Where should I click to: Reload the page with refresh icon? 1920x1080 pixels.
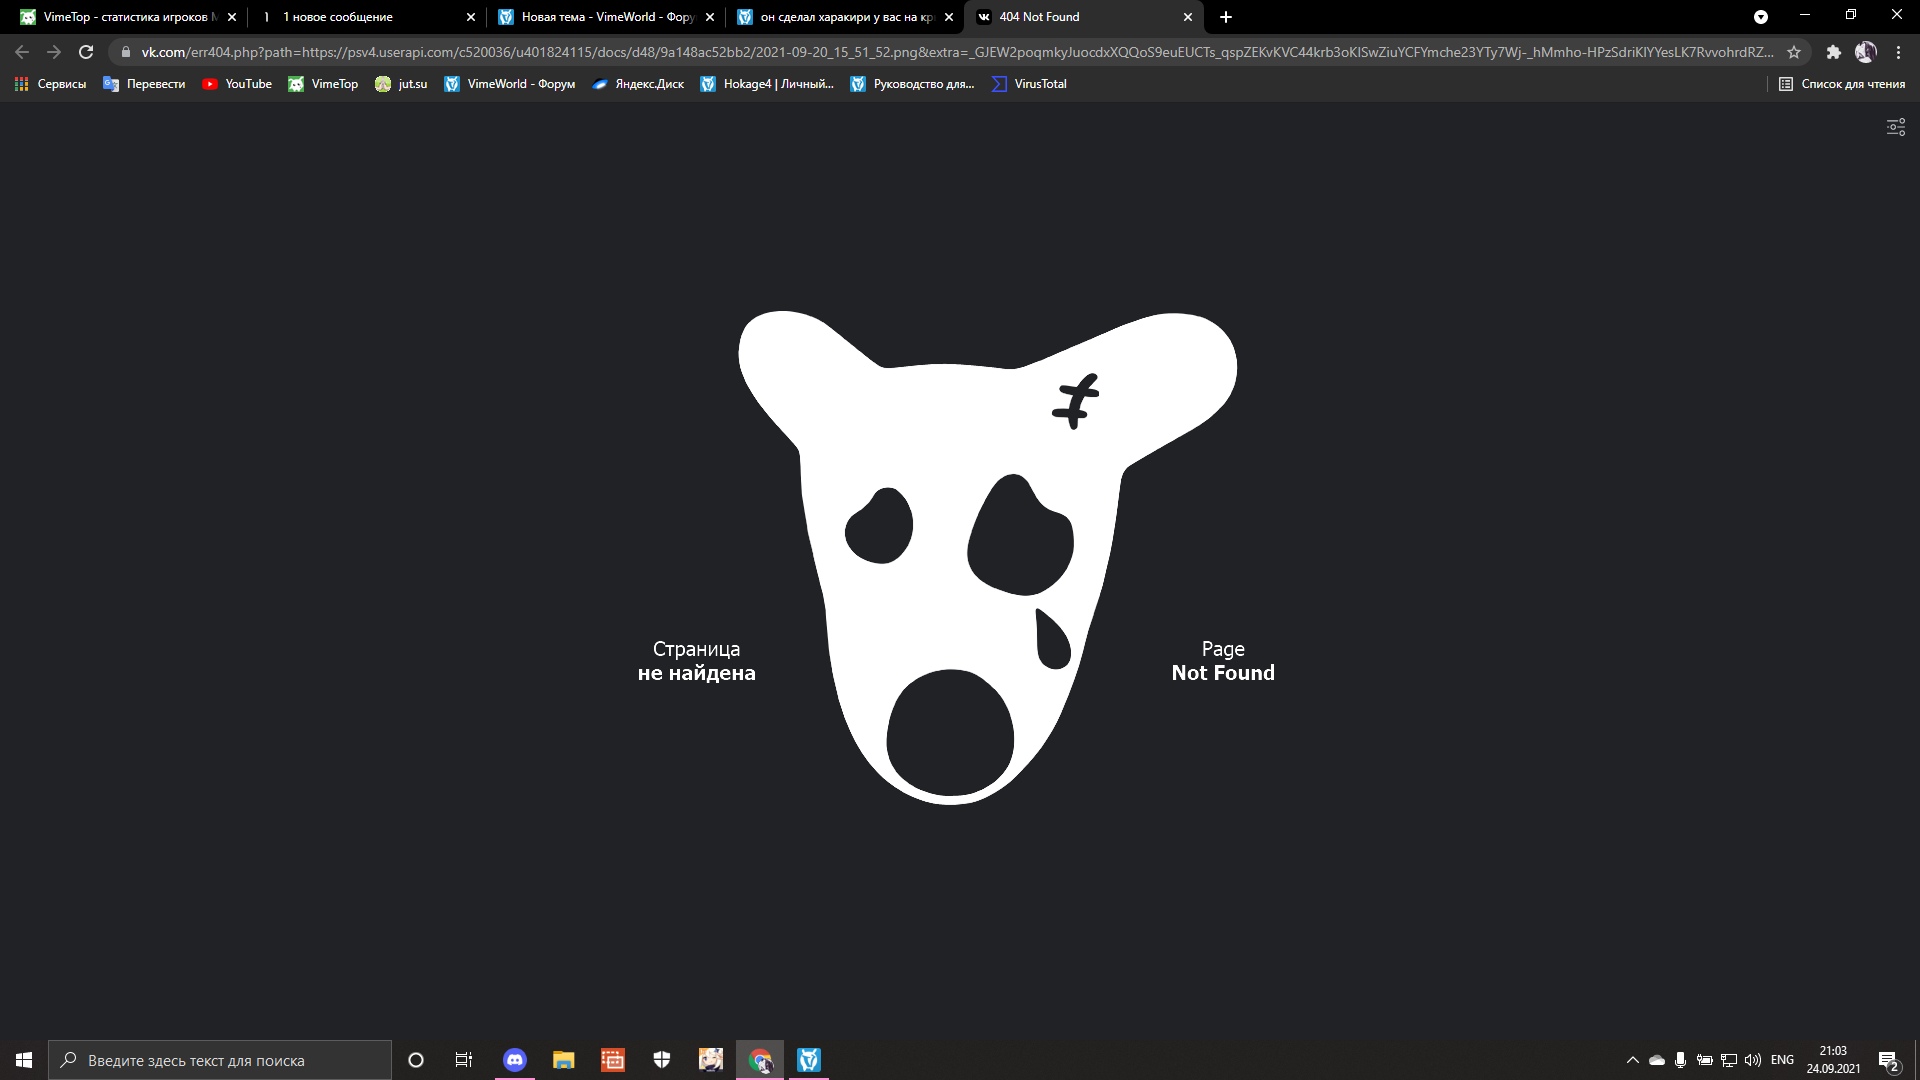coord(86,52)
